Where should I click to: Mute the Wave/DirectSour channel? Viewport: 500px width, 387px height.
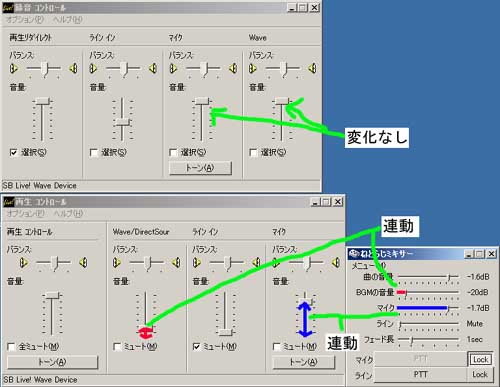[117, 347]
